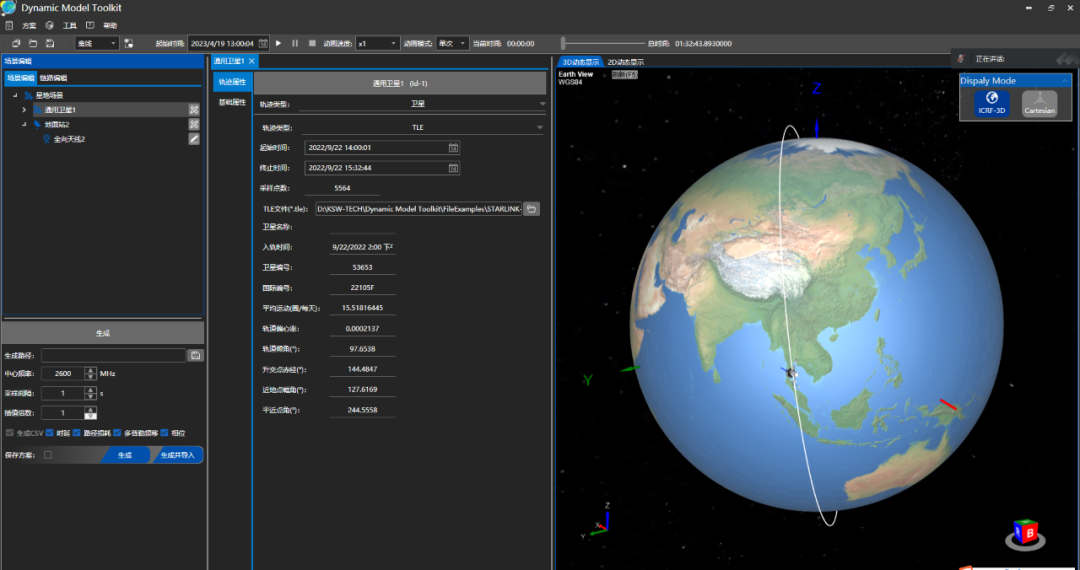Open the animation speed x1 dropdown
Viewport: 1080px width, 570px height.
(x=377, y=43)
